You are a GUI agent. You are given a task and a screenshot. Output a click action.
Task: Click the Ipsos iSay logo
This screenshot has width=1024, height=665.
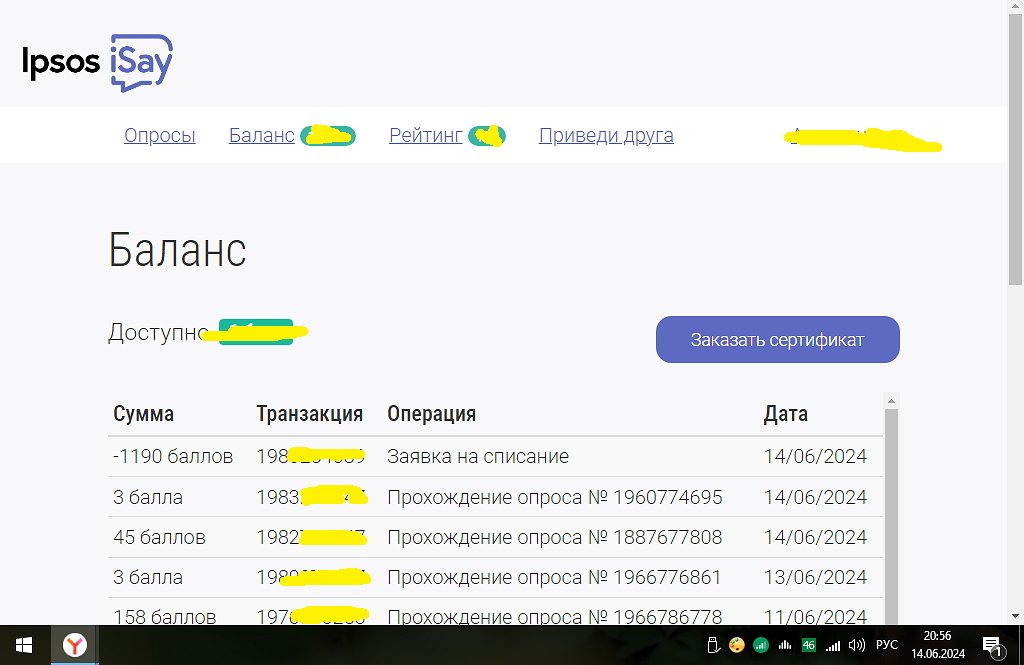pos(98,62)
